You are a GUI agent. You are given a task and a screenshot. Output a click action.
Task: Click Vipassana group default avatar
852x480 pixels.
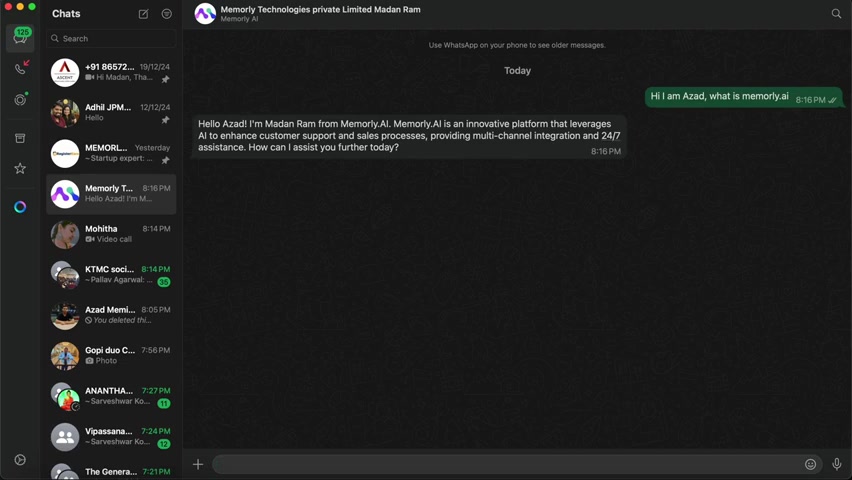65,437
